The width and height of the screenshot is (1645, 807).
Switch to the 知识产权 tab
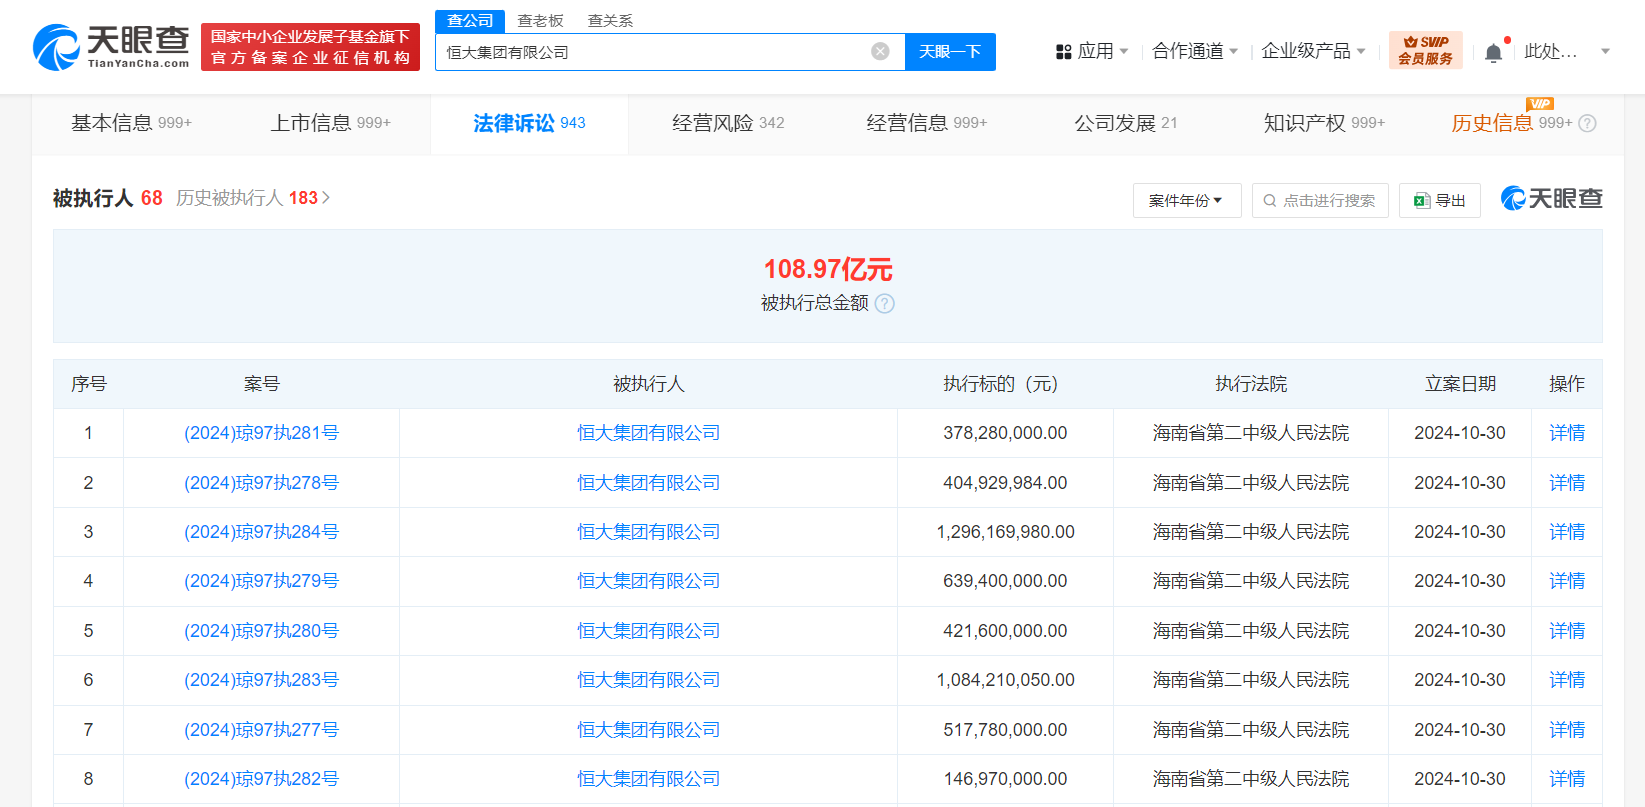point(1323,123)
